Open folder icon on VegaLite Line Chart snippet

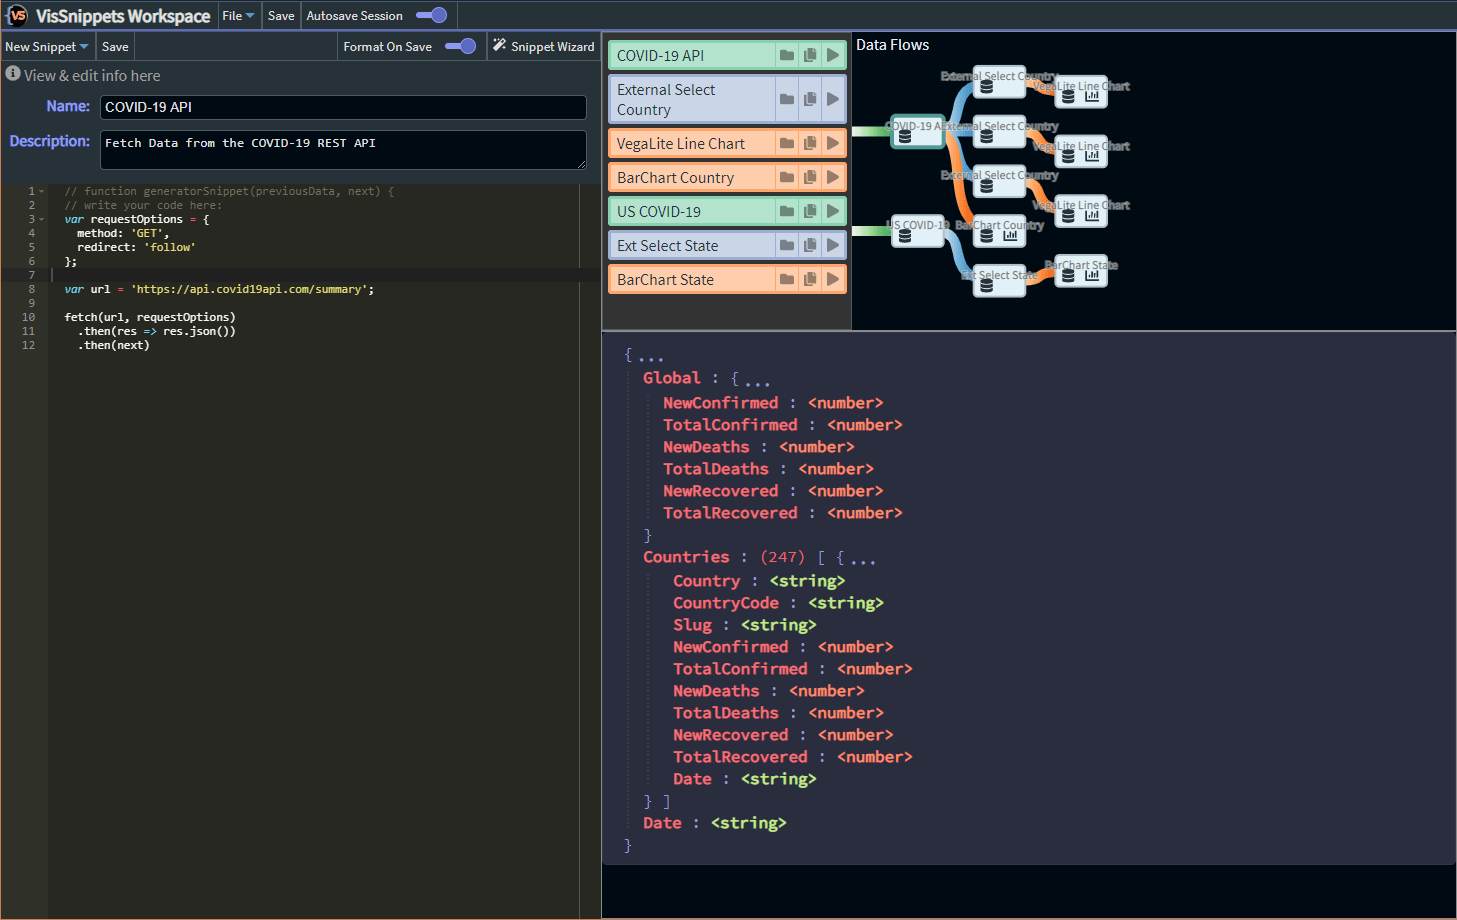click(787, 143)
